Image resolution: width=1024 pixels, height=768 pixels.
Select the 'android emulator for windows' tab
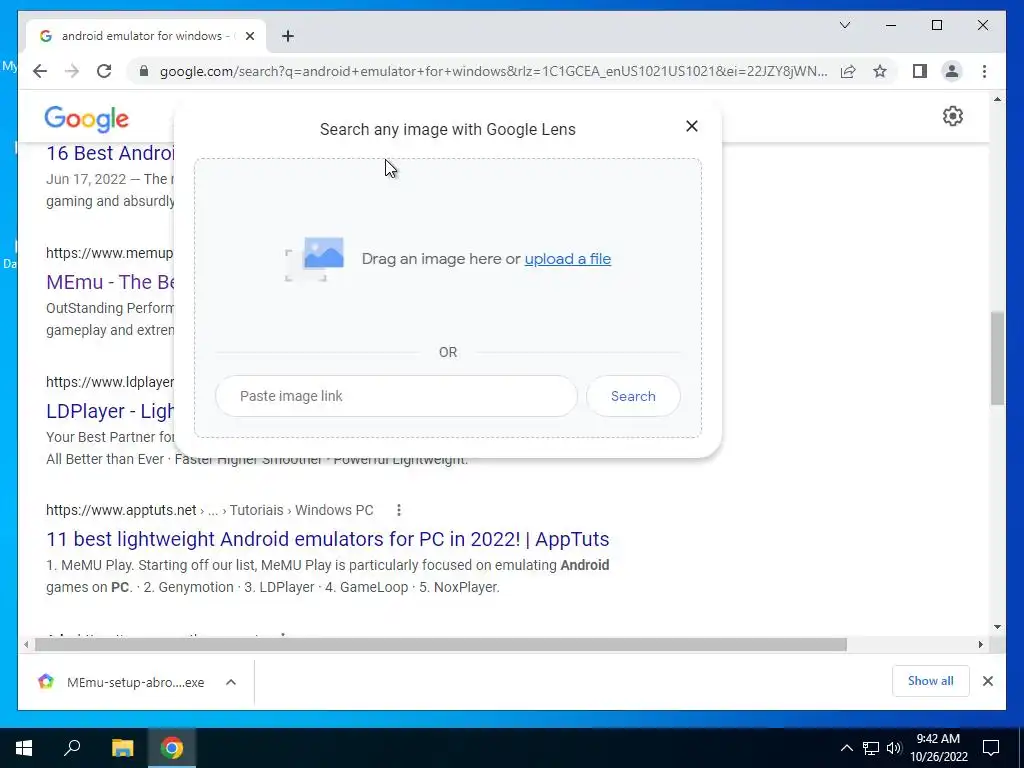click(146, 36)
